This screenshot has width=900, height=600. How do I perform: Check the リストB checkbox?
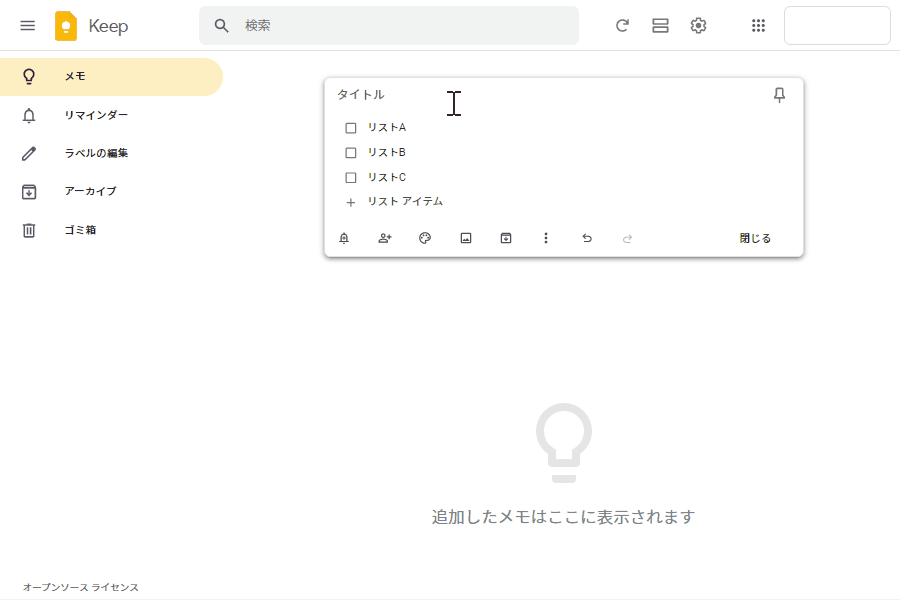[x=351, y=153]
